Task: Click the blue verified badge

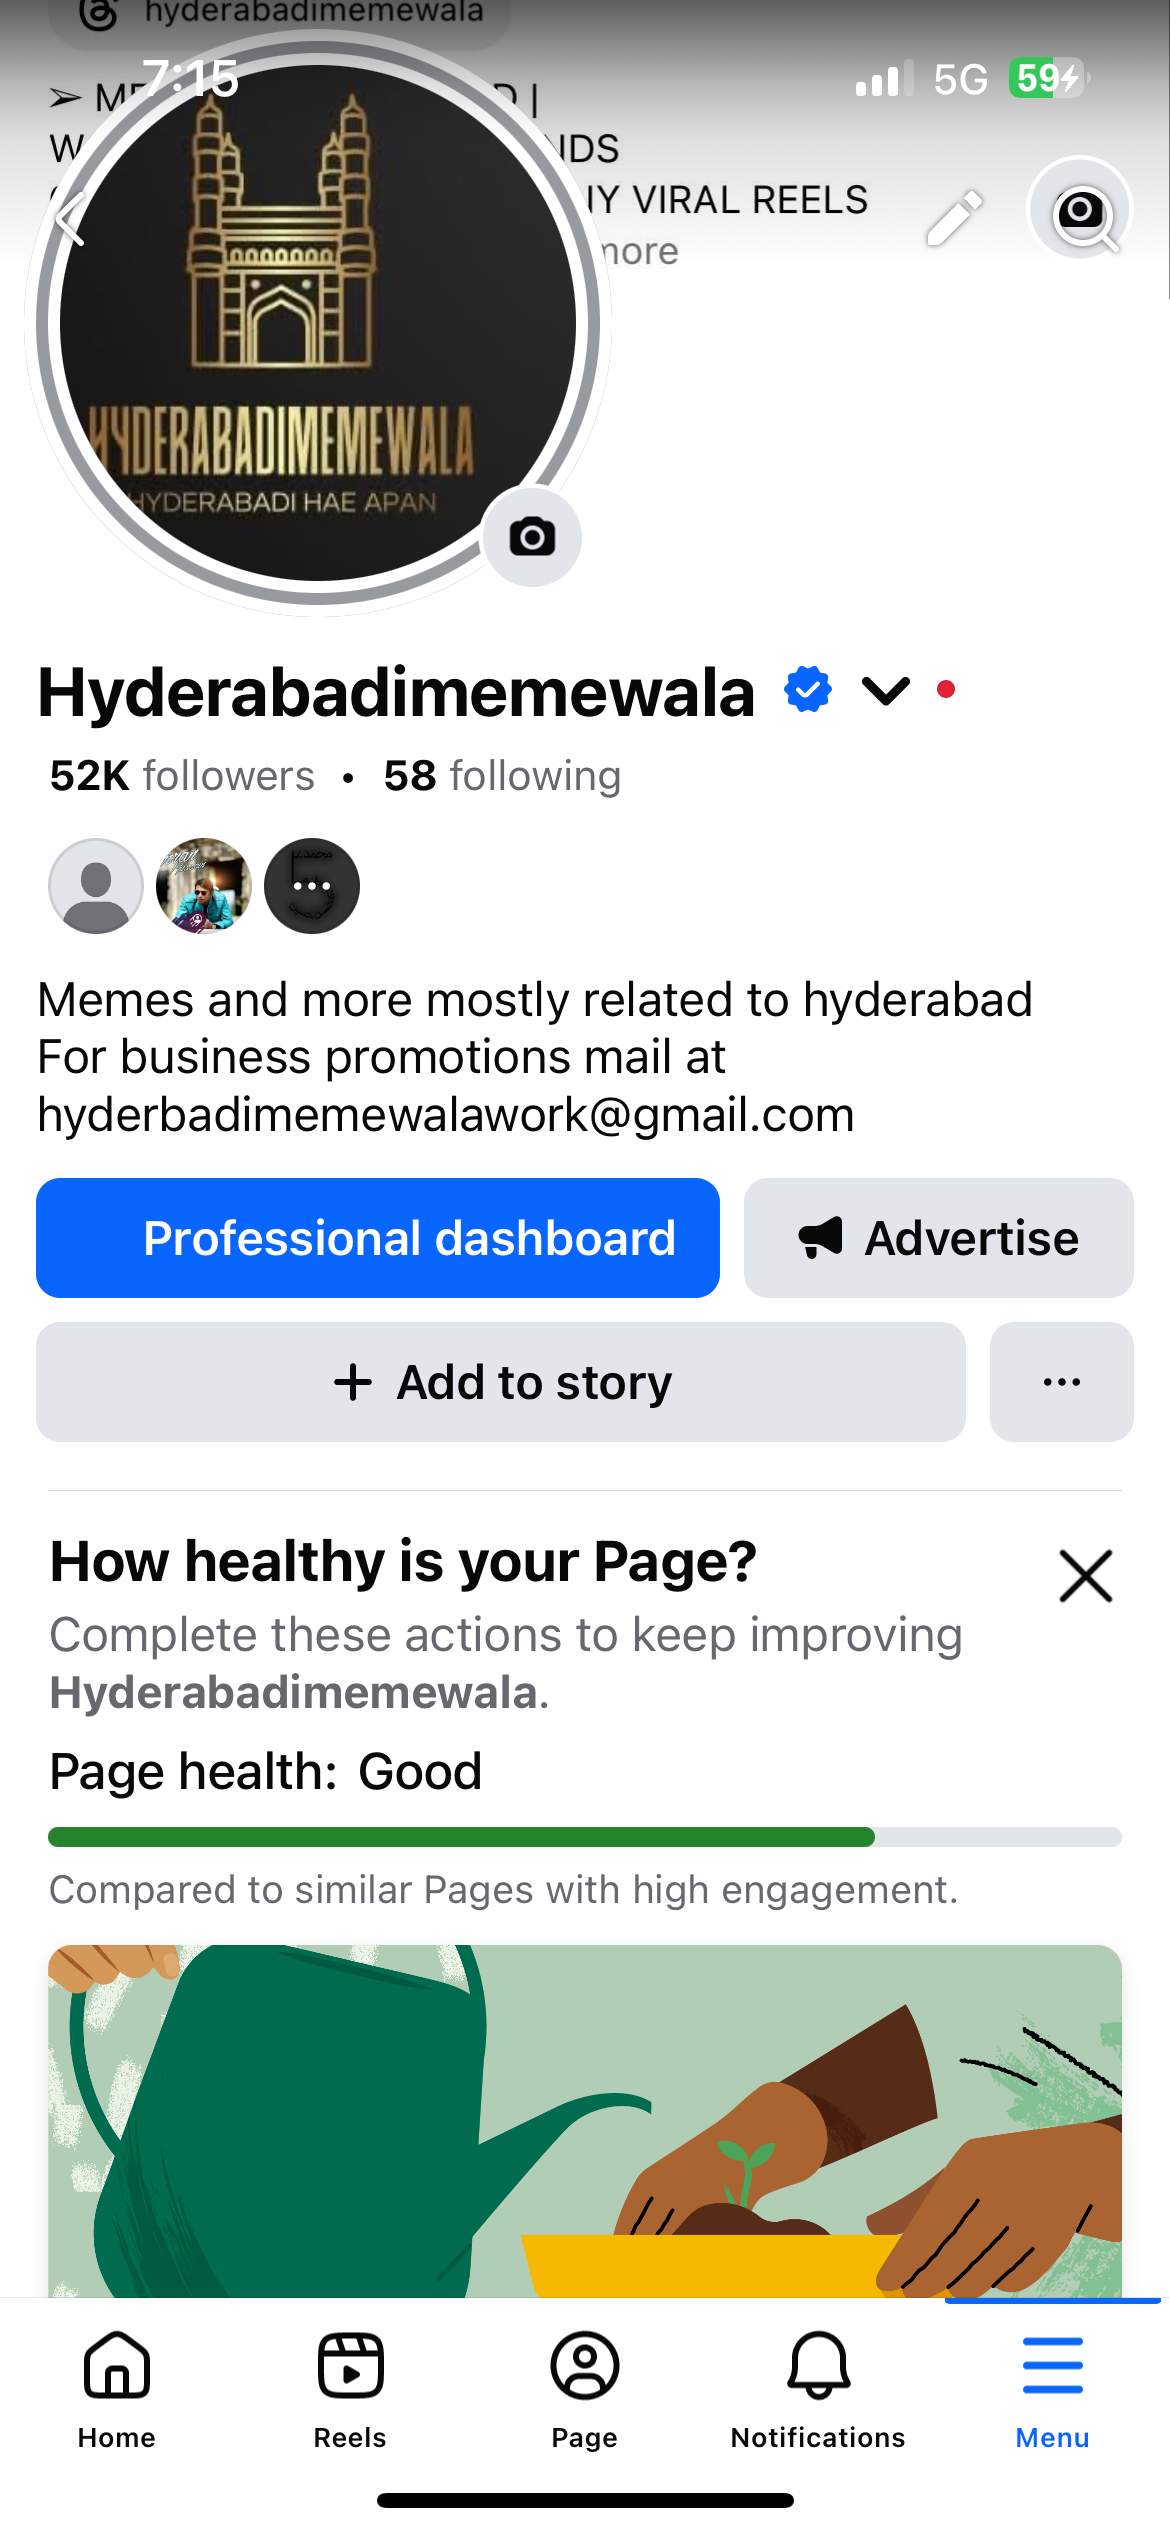Action: click(806, 689)
